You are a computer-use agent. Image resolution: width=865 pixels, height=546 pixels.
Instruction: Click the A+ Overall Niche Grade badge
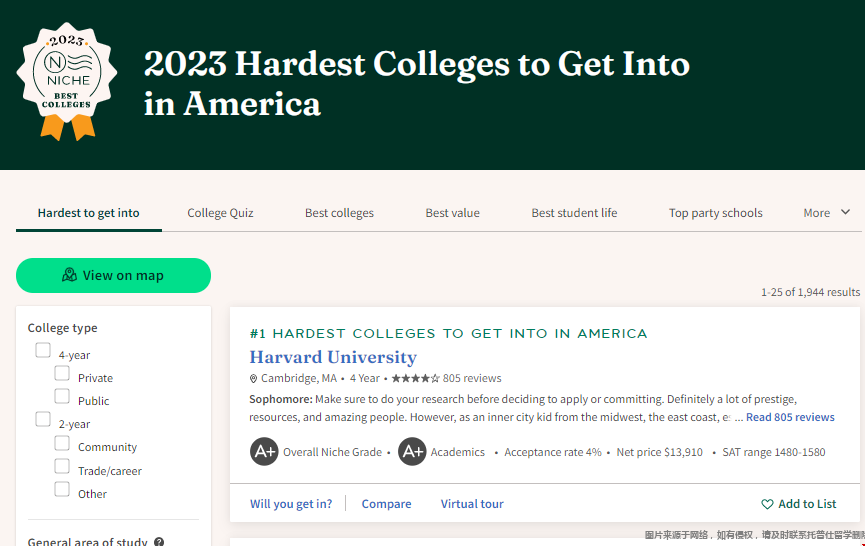click(264, 452)
